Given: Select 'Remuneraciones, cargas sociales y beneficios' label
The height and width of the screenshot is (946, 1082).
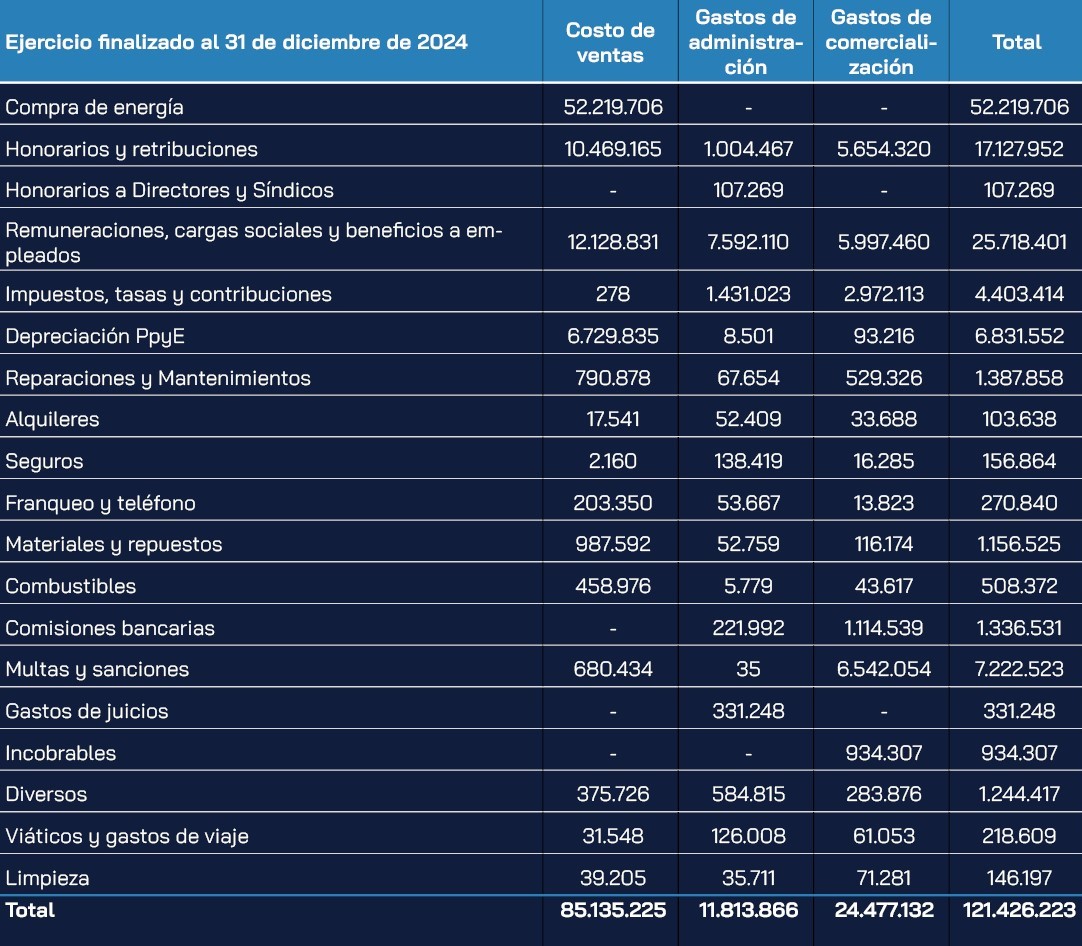Looking at the screenshot, I should 253,243.
